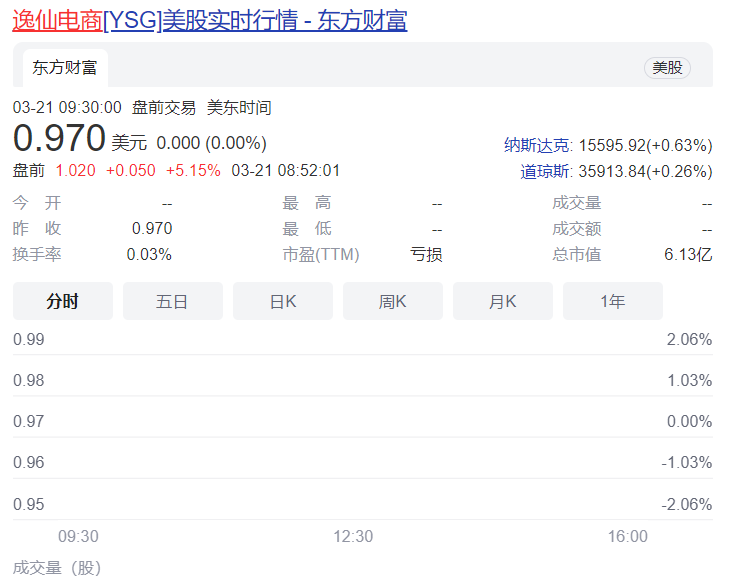Image resolution: width=733 pixels, height=580 pixels.
Task: Switch chart to 分时 view
Action: click(x=63, y=301)
